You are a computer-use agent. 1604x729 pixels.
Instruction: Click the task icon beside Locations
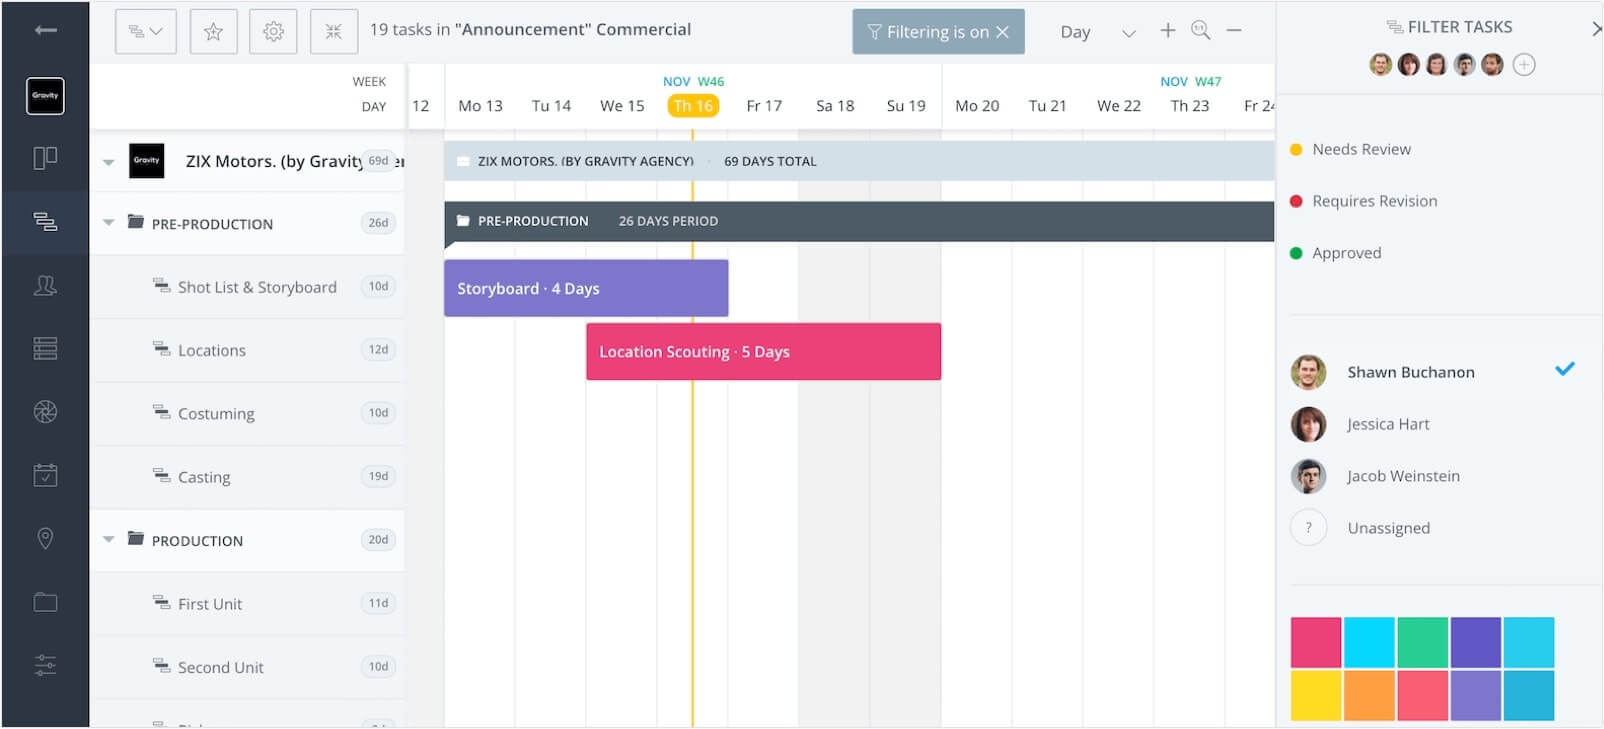[161, 349]
